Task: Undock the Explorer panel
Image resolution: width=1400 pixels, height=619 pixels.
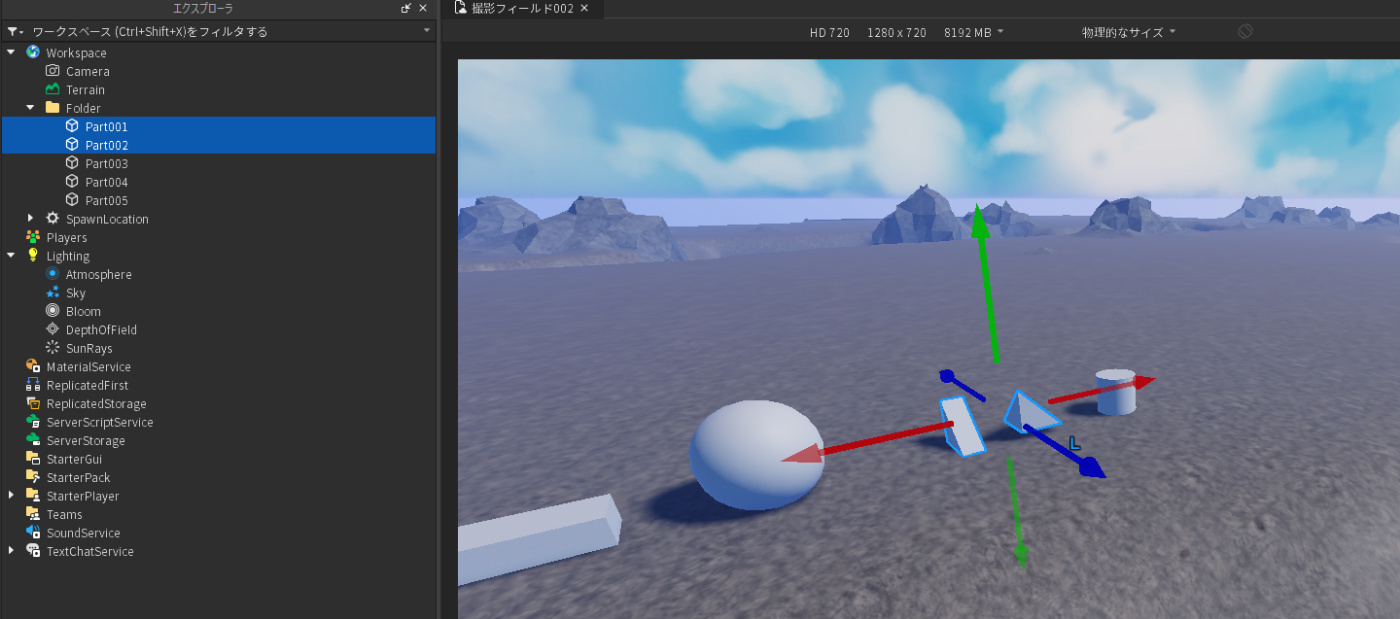Action: pos(406,8)
